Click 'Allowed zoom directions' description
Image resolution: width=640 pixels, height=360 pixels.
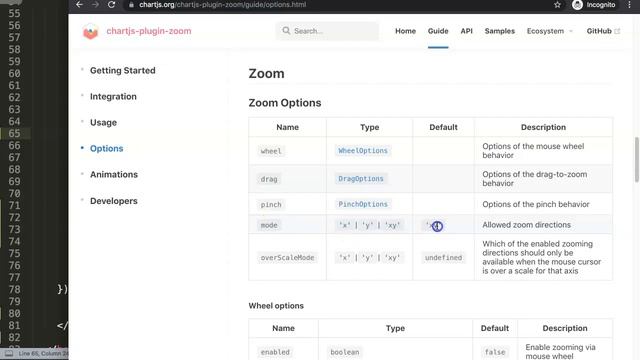click(x=527, y=225)
